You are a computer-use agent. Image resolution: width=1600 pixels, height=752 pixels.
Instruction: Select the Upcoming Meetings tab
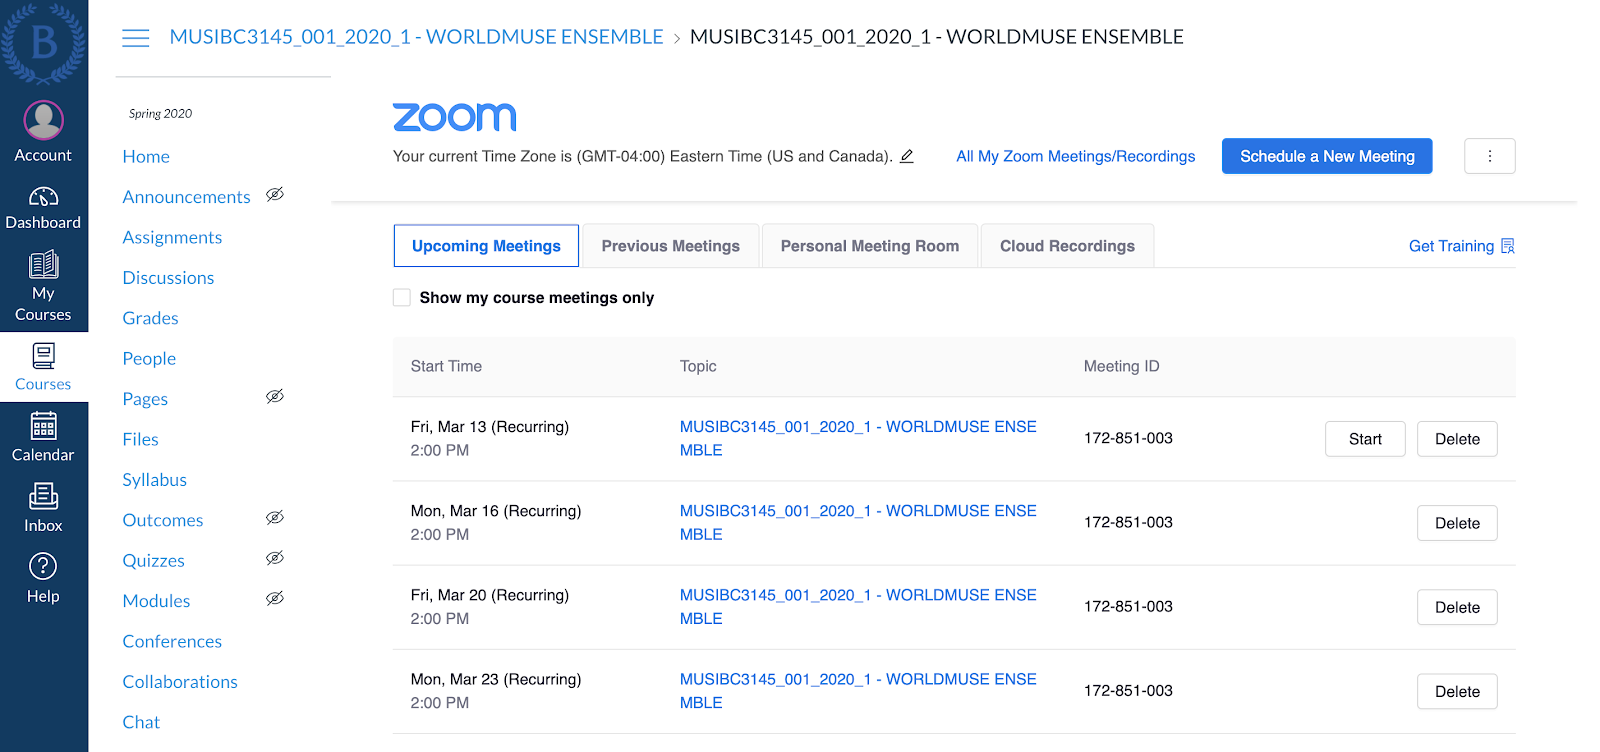coord(486,246)
